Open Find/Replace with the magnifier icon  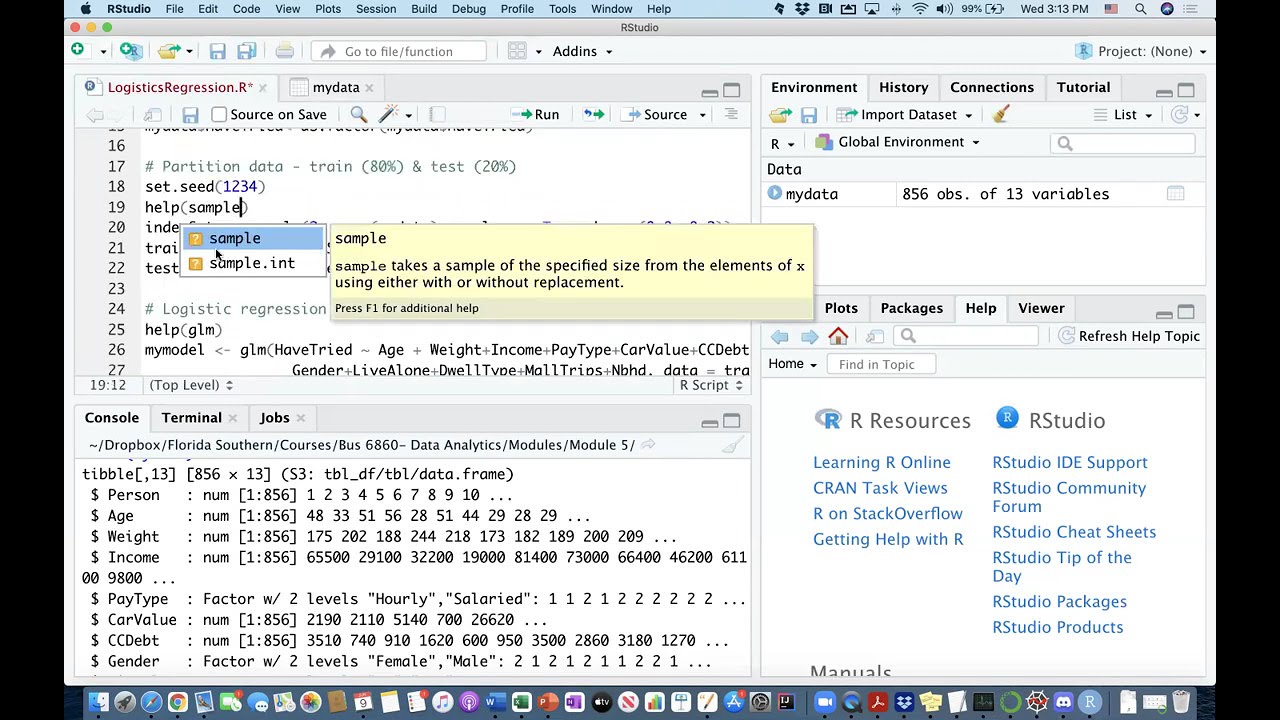pos(358,115)
